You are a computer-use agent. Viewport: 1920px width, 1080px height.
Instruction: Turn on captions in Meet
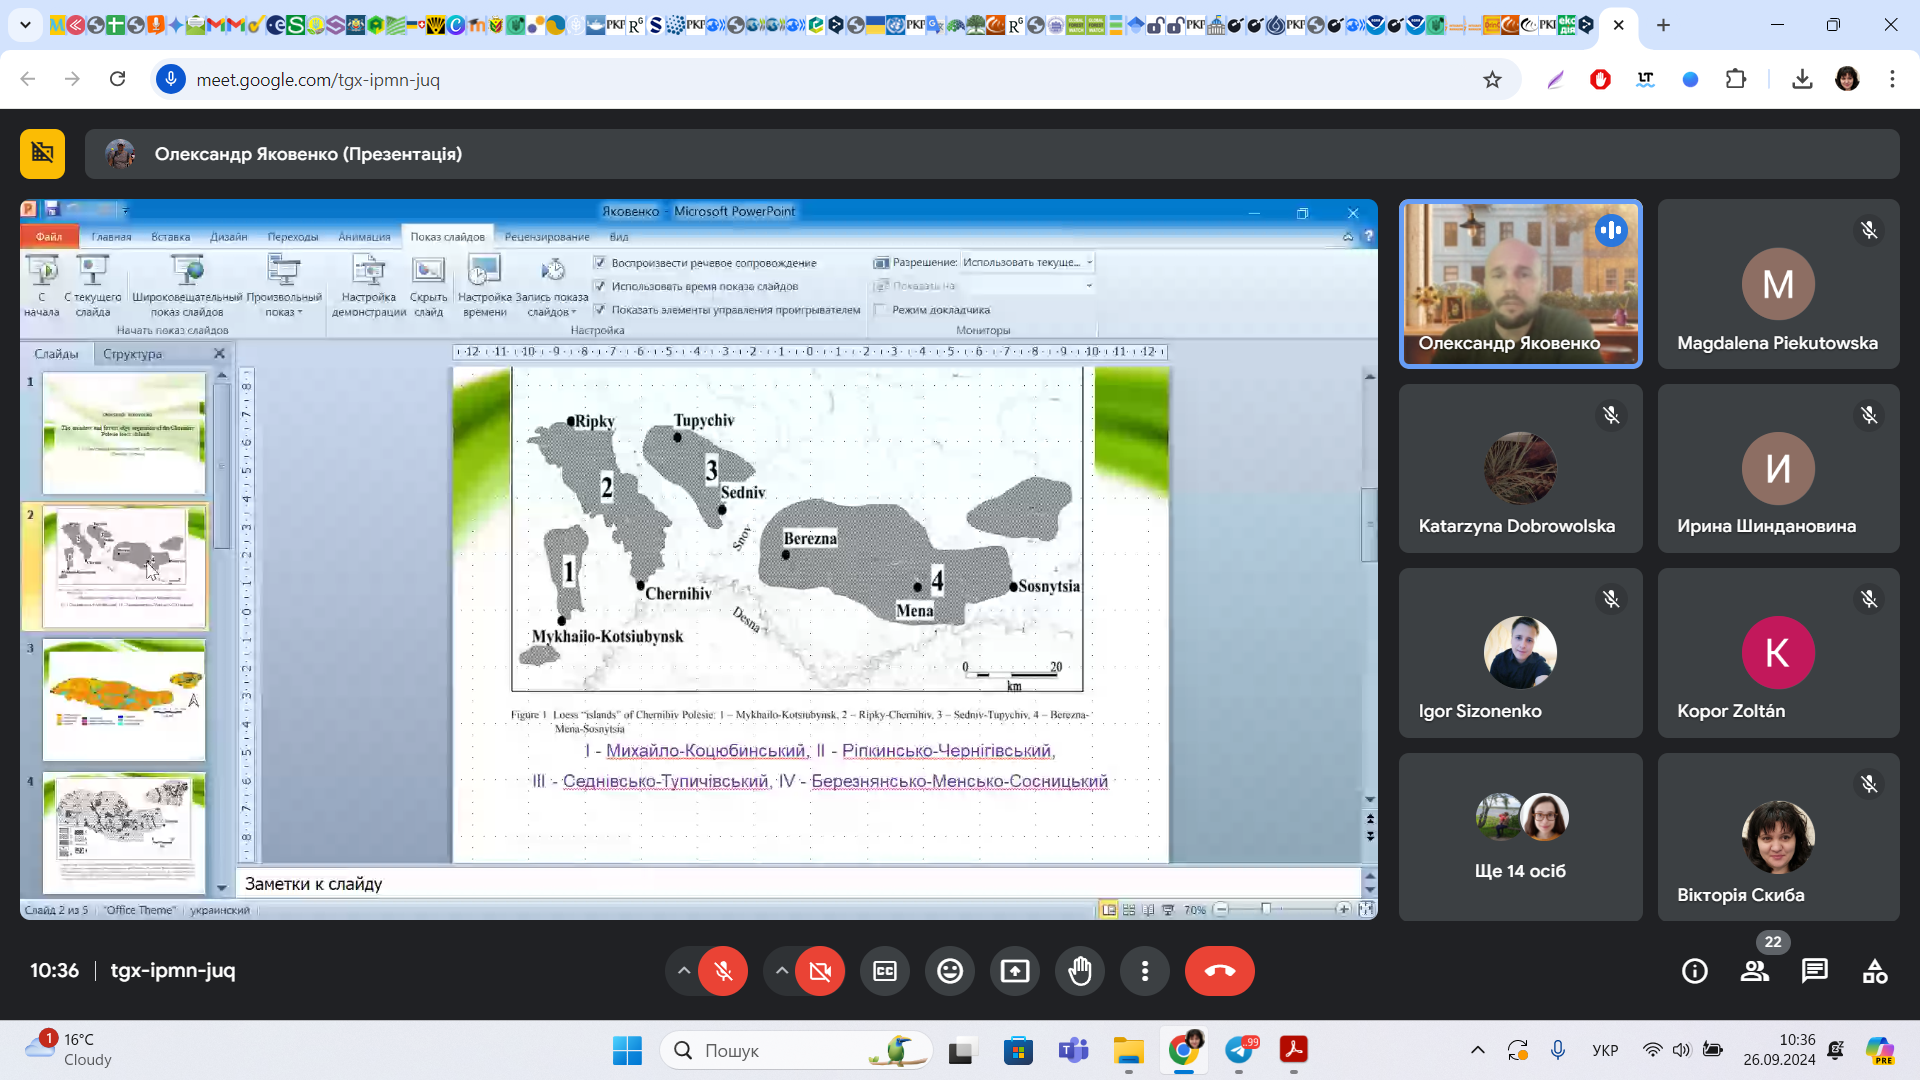[x=885, y=971]
